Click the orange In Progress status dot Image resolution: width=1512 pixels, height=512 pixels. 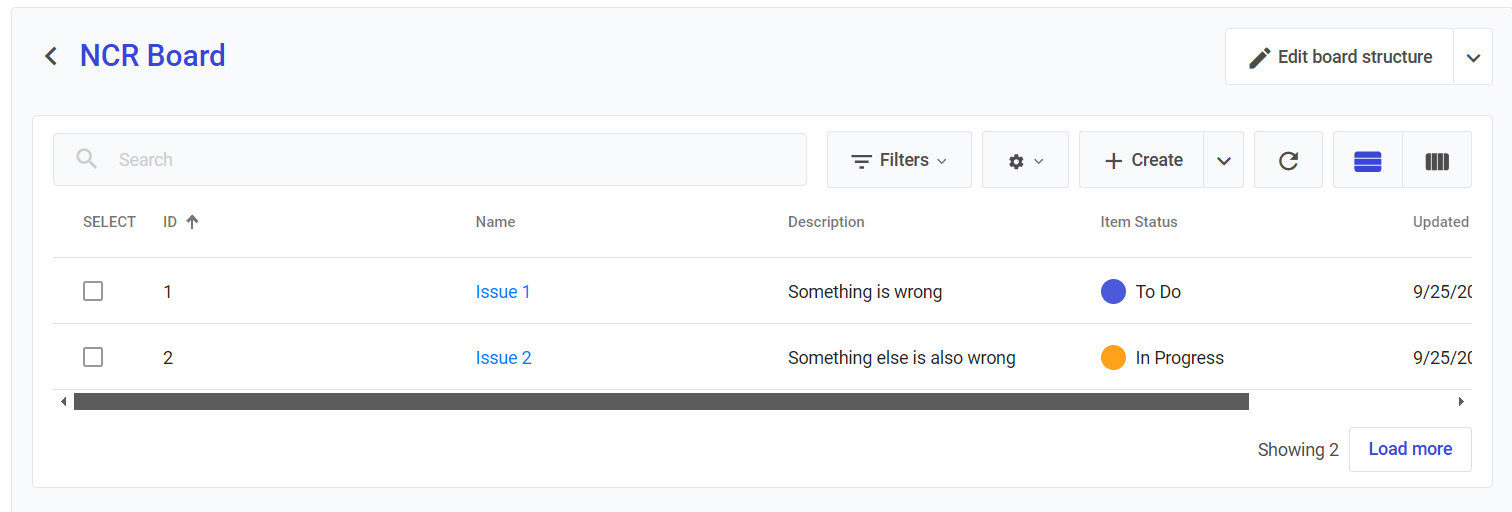pos(1113,357)
